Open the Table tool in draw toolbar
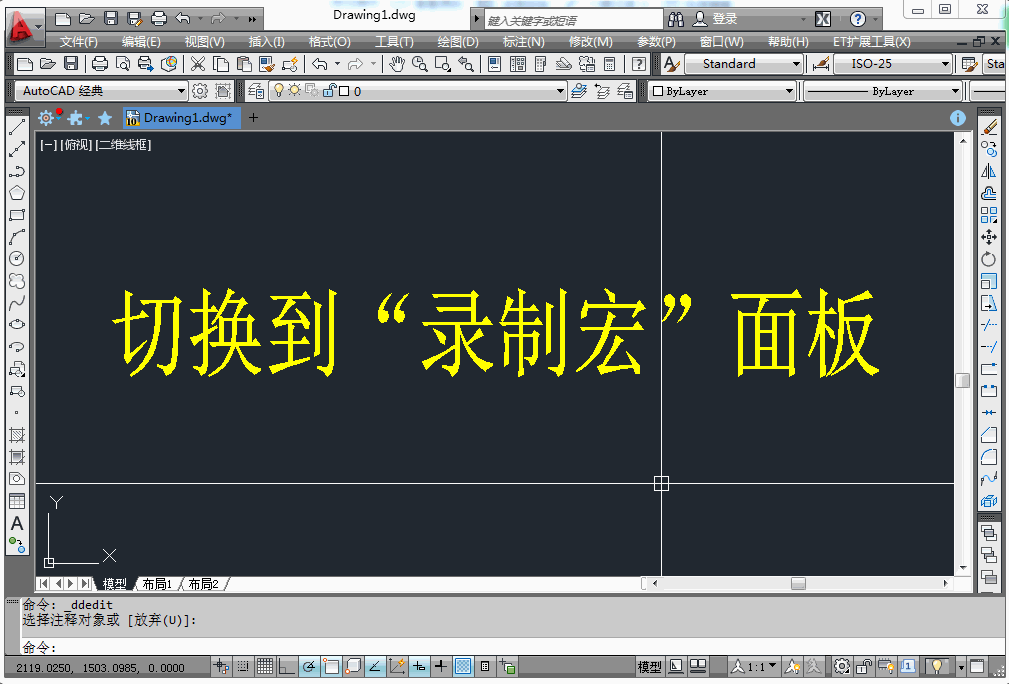This screenshot has height=684, width=1009. [17, 501]
